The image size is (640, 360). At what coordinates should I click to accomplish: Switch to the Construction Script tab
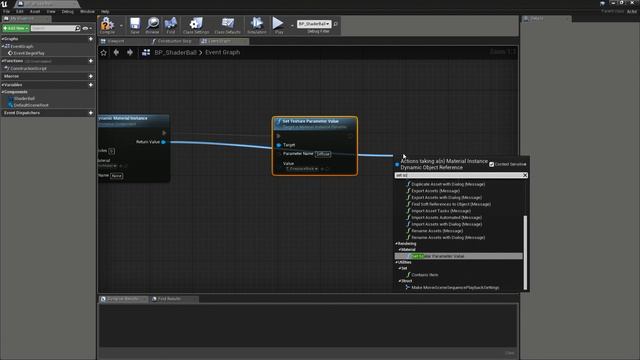(x=173, y=41)
